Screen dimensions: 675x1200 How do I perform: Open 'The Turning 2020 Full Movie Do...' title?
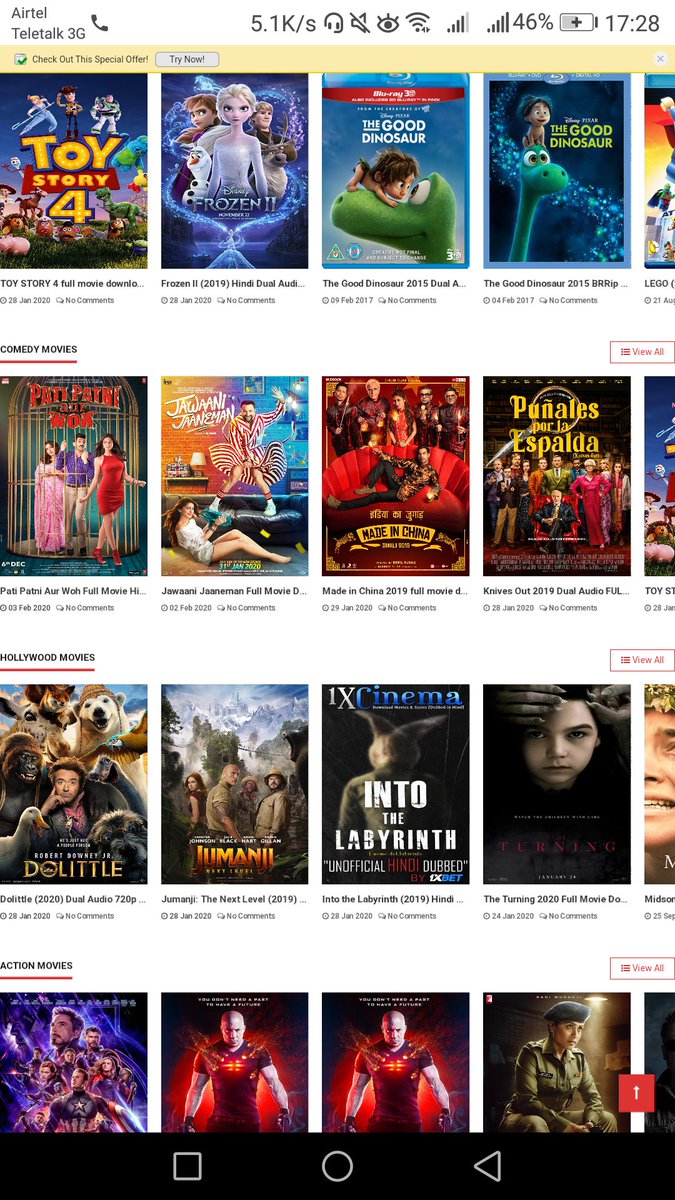pos(556,900)
